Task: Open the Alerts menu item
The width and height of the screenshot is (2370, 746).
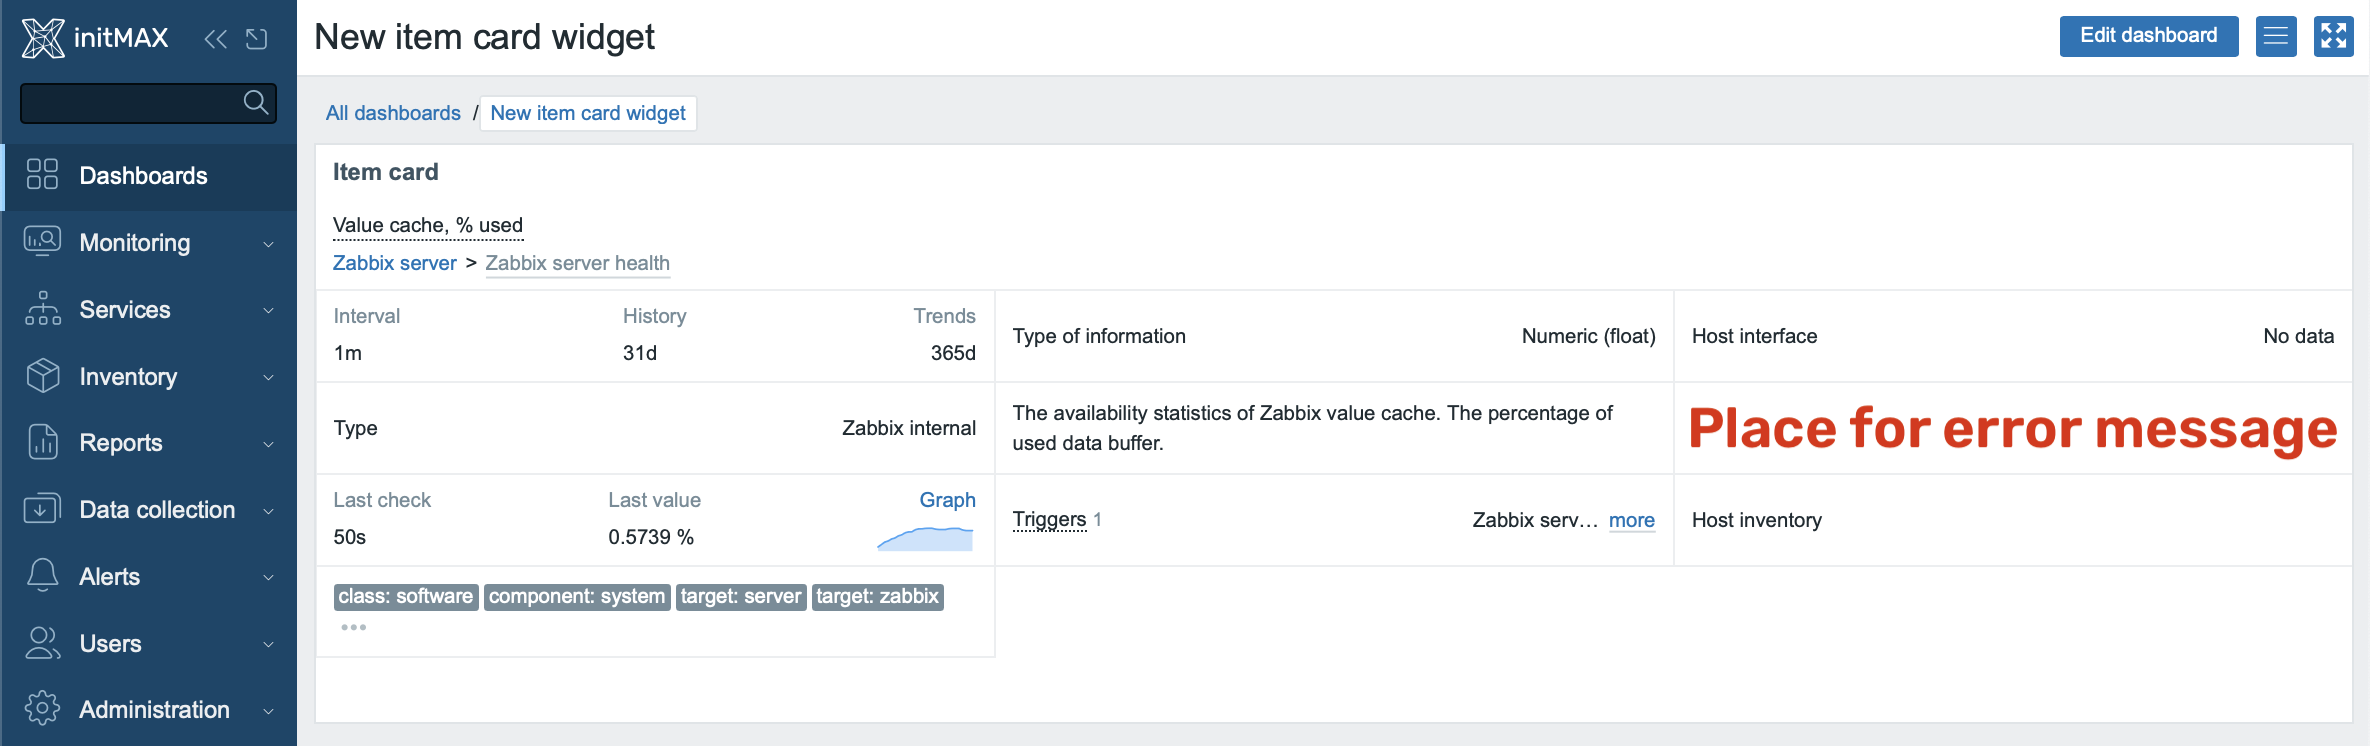Action: coord(150,577)
